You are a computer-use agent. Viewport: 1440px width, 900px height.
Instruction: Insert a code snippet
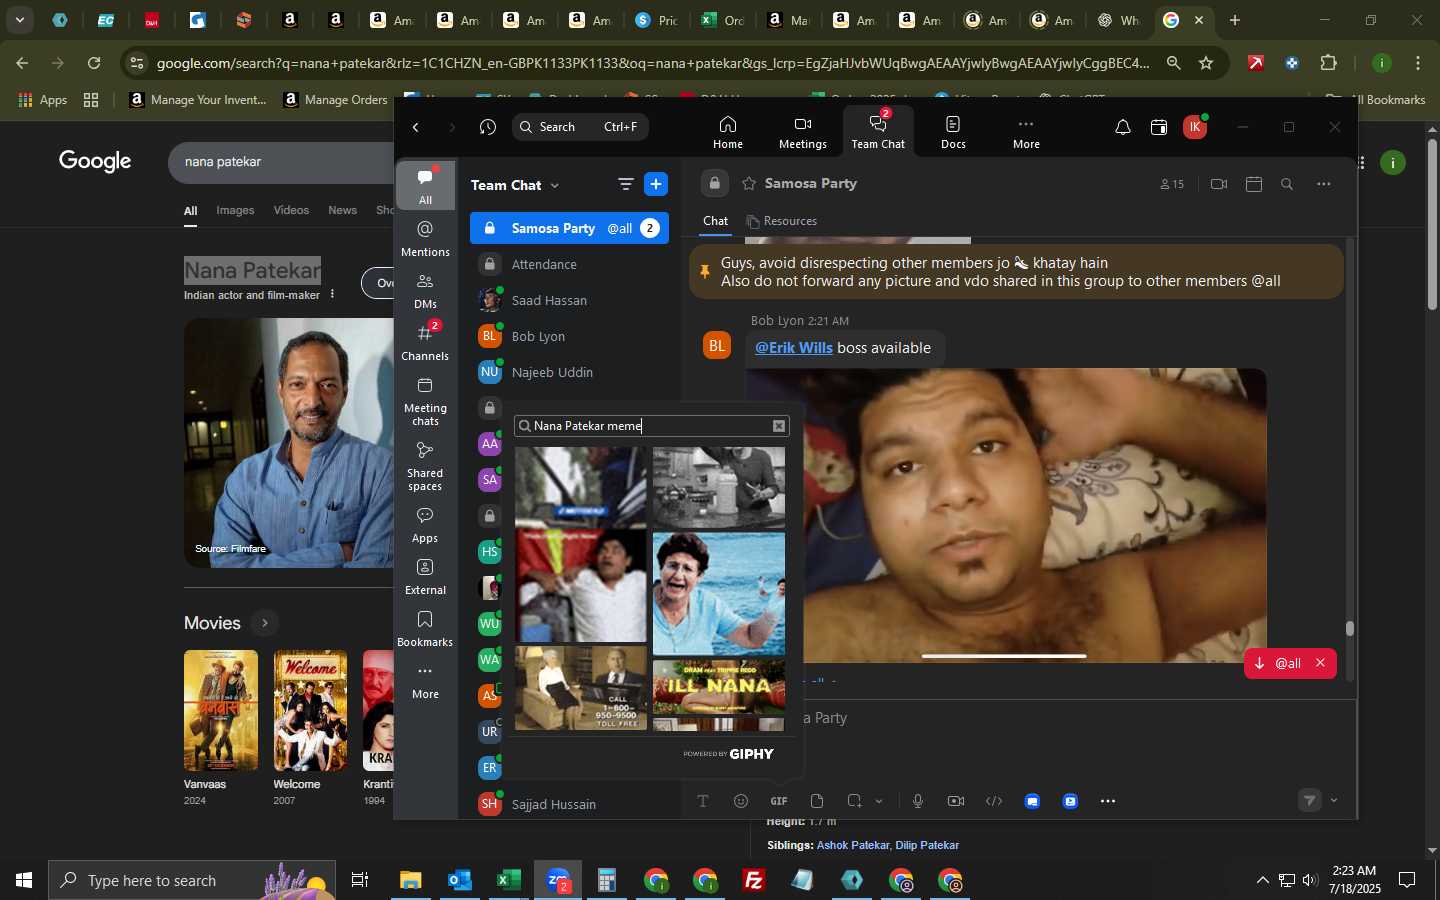(x=994, y=801)
